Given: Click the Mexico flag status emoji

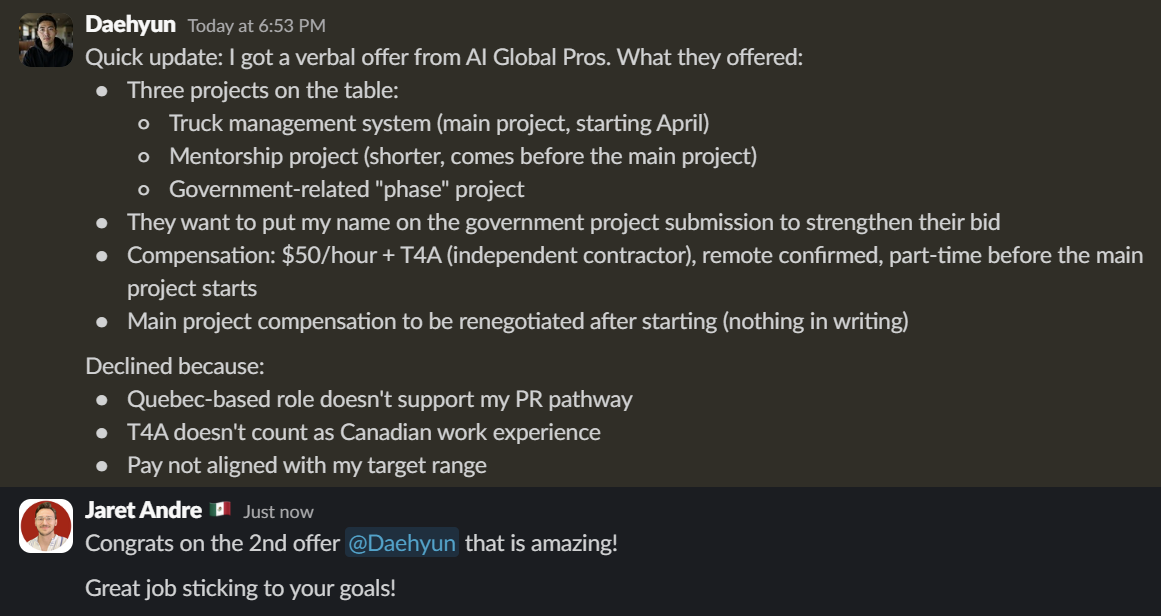Looking at the screenshot, I should coord(221,510).
